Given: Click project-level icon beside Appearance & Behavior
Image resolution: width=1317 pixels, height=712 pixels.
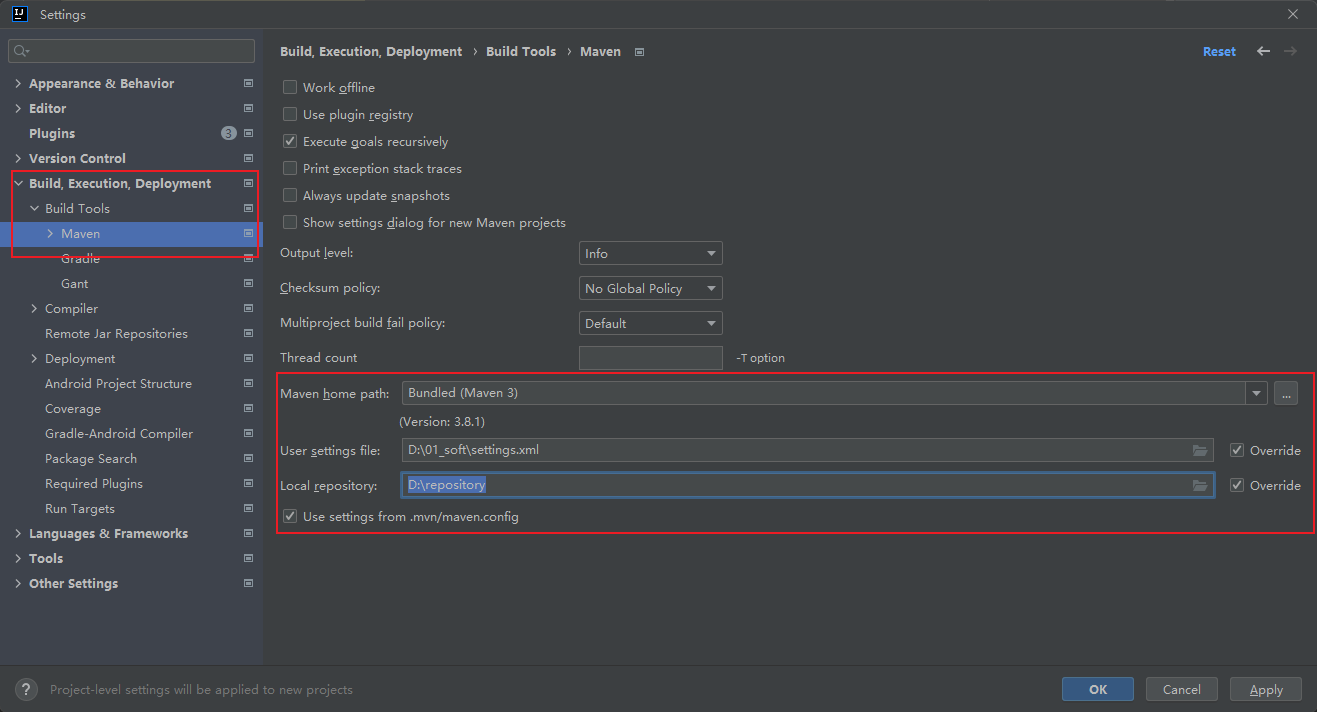Looking at the screenshot, I should click(248, 84).
